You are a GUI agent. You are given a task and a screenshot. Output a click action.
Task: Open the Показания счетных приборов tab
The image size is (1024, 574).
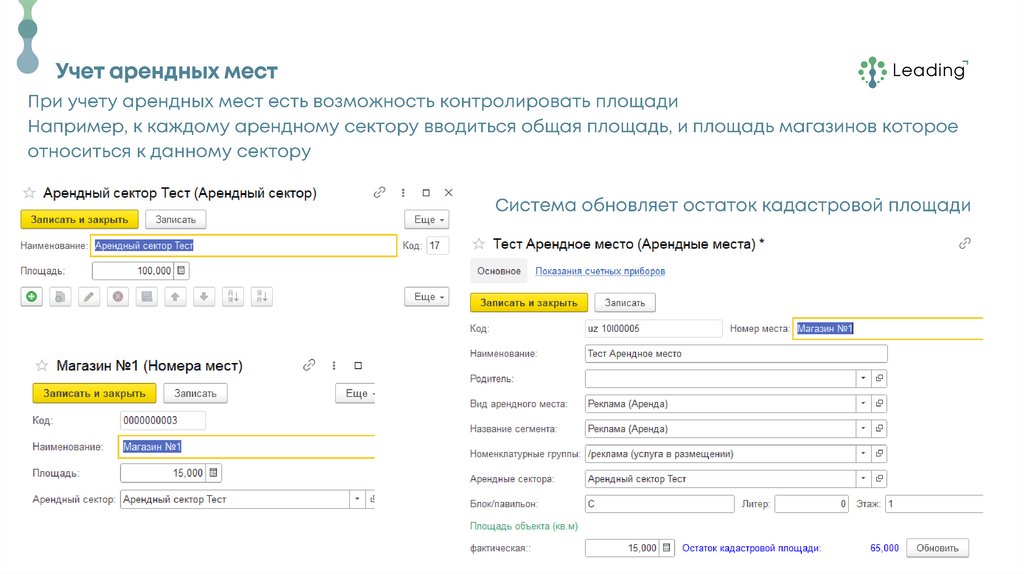pos(600,271)
